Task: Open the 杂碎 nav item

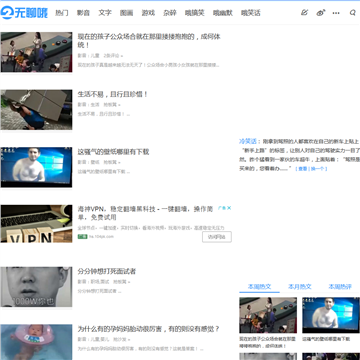Action: [170, 13]
